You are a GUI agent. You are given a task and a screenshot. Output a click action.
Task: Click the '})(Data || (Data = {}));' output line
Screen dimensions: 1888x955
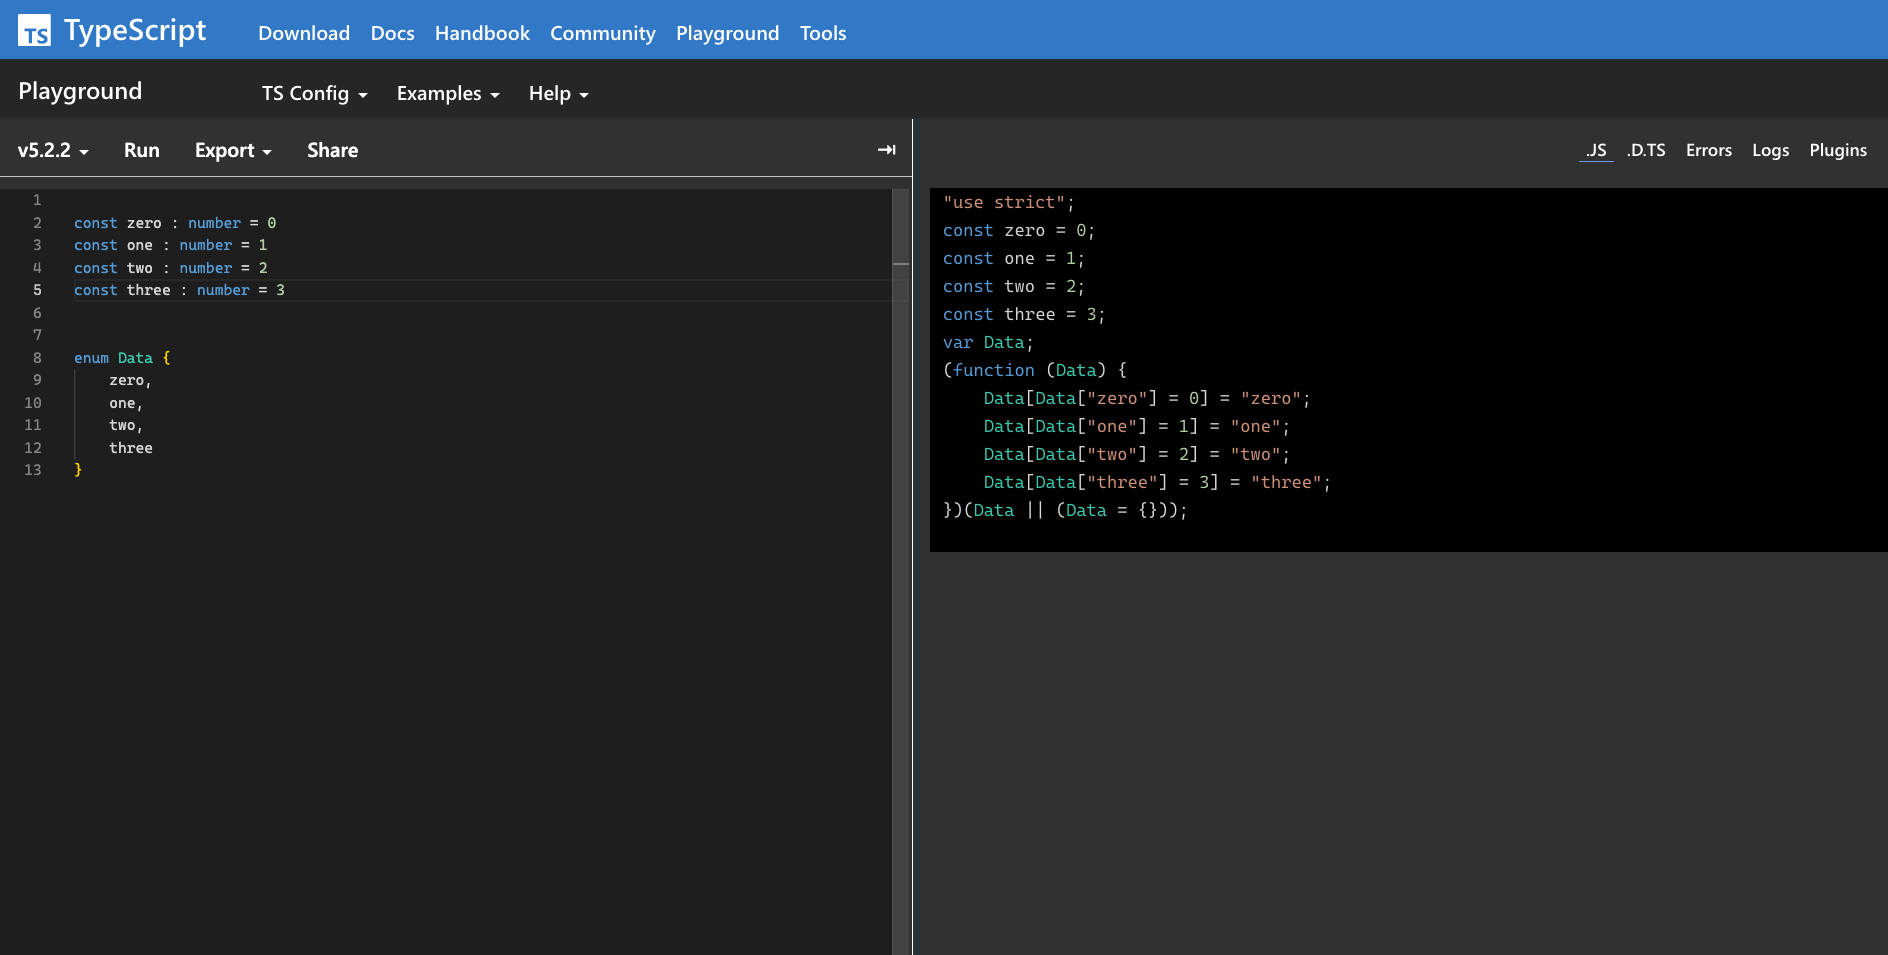click(1065, 510)
